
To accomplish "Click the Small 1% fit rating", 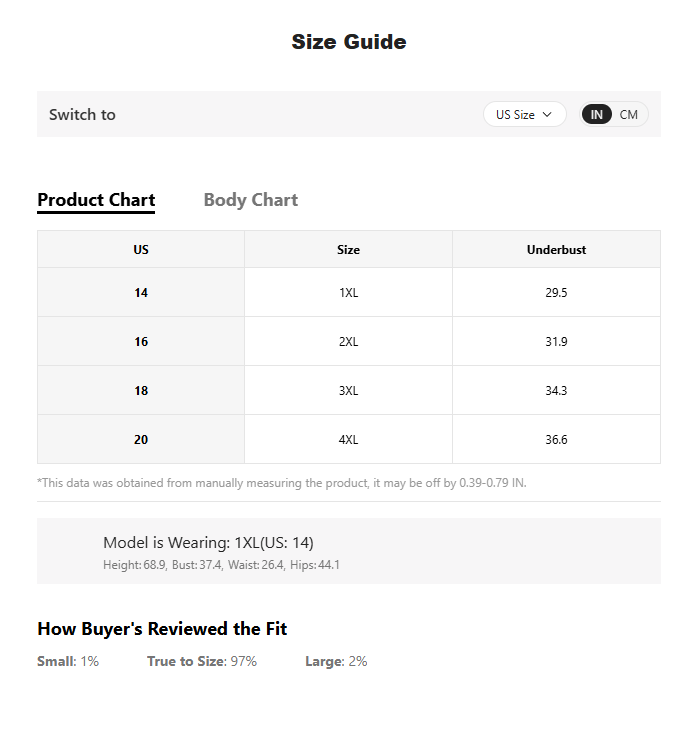I will [x=68, y=661].
